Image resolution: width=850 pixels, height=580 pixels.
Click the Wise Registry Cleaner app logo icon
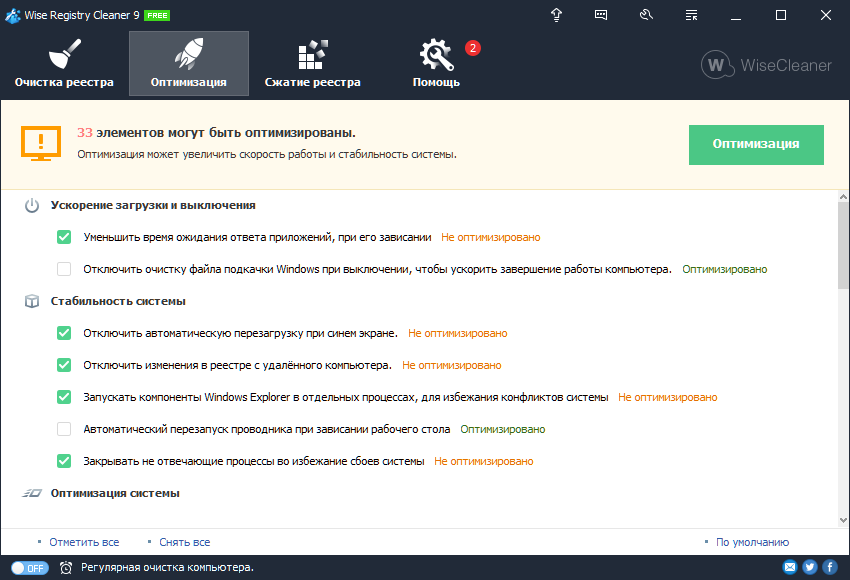click(x=13, y=16)
